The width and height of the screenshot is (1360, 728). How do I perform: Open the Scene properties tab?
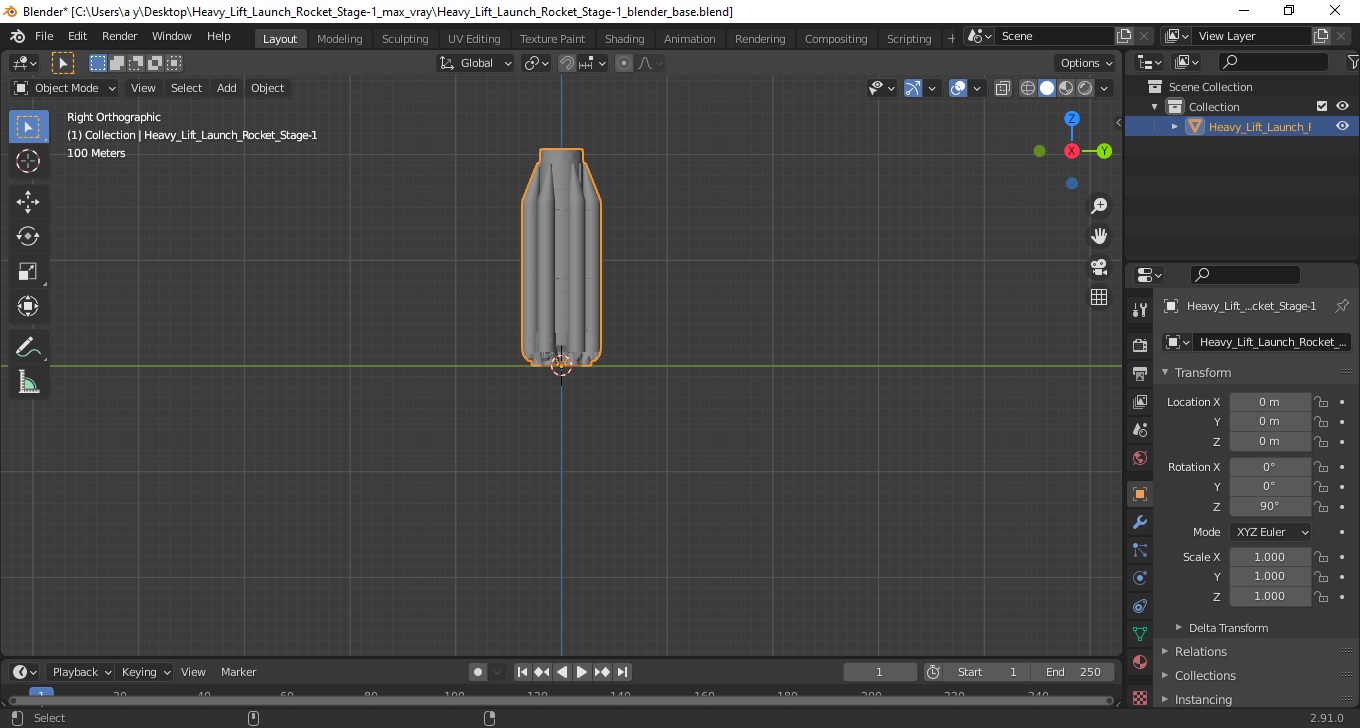pyautogui.click(x=1140, y=430)
